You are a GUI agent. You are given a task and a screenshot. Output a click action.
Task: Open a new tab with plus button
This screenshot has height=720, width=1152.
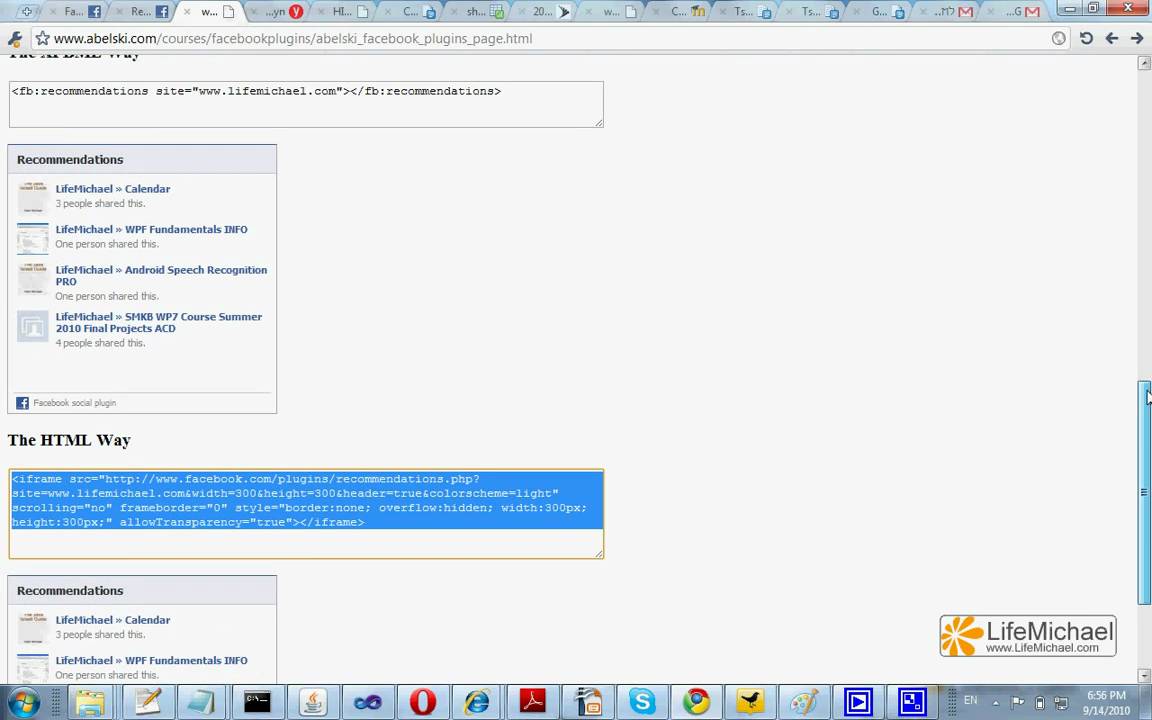(26, 11)
